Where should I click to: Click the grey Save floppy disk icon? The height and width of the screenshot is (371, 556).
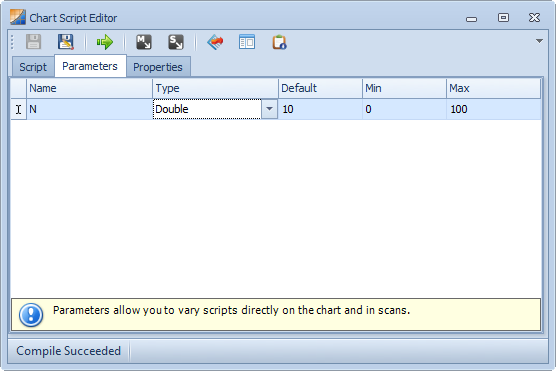[x=34, y=42]
